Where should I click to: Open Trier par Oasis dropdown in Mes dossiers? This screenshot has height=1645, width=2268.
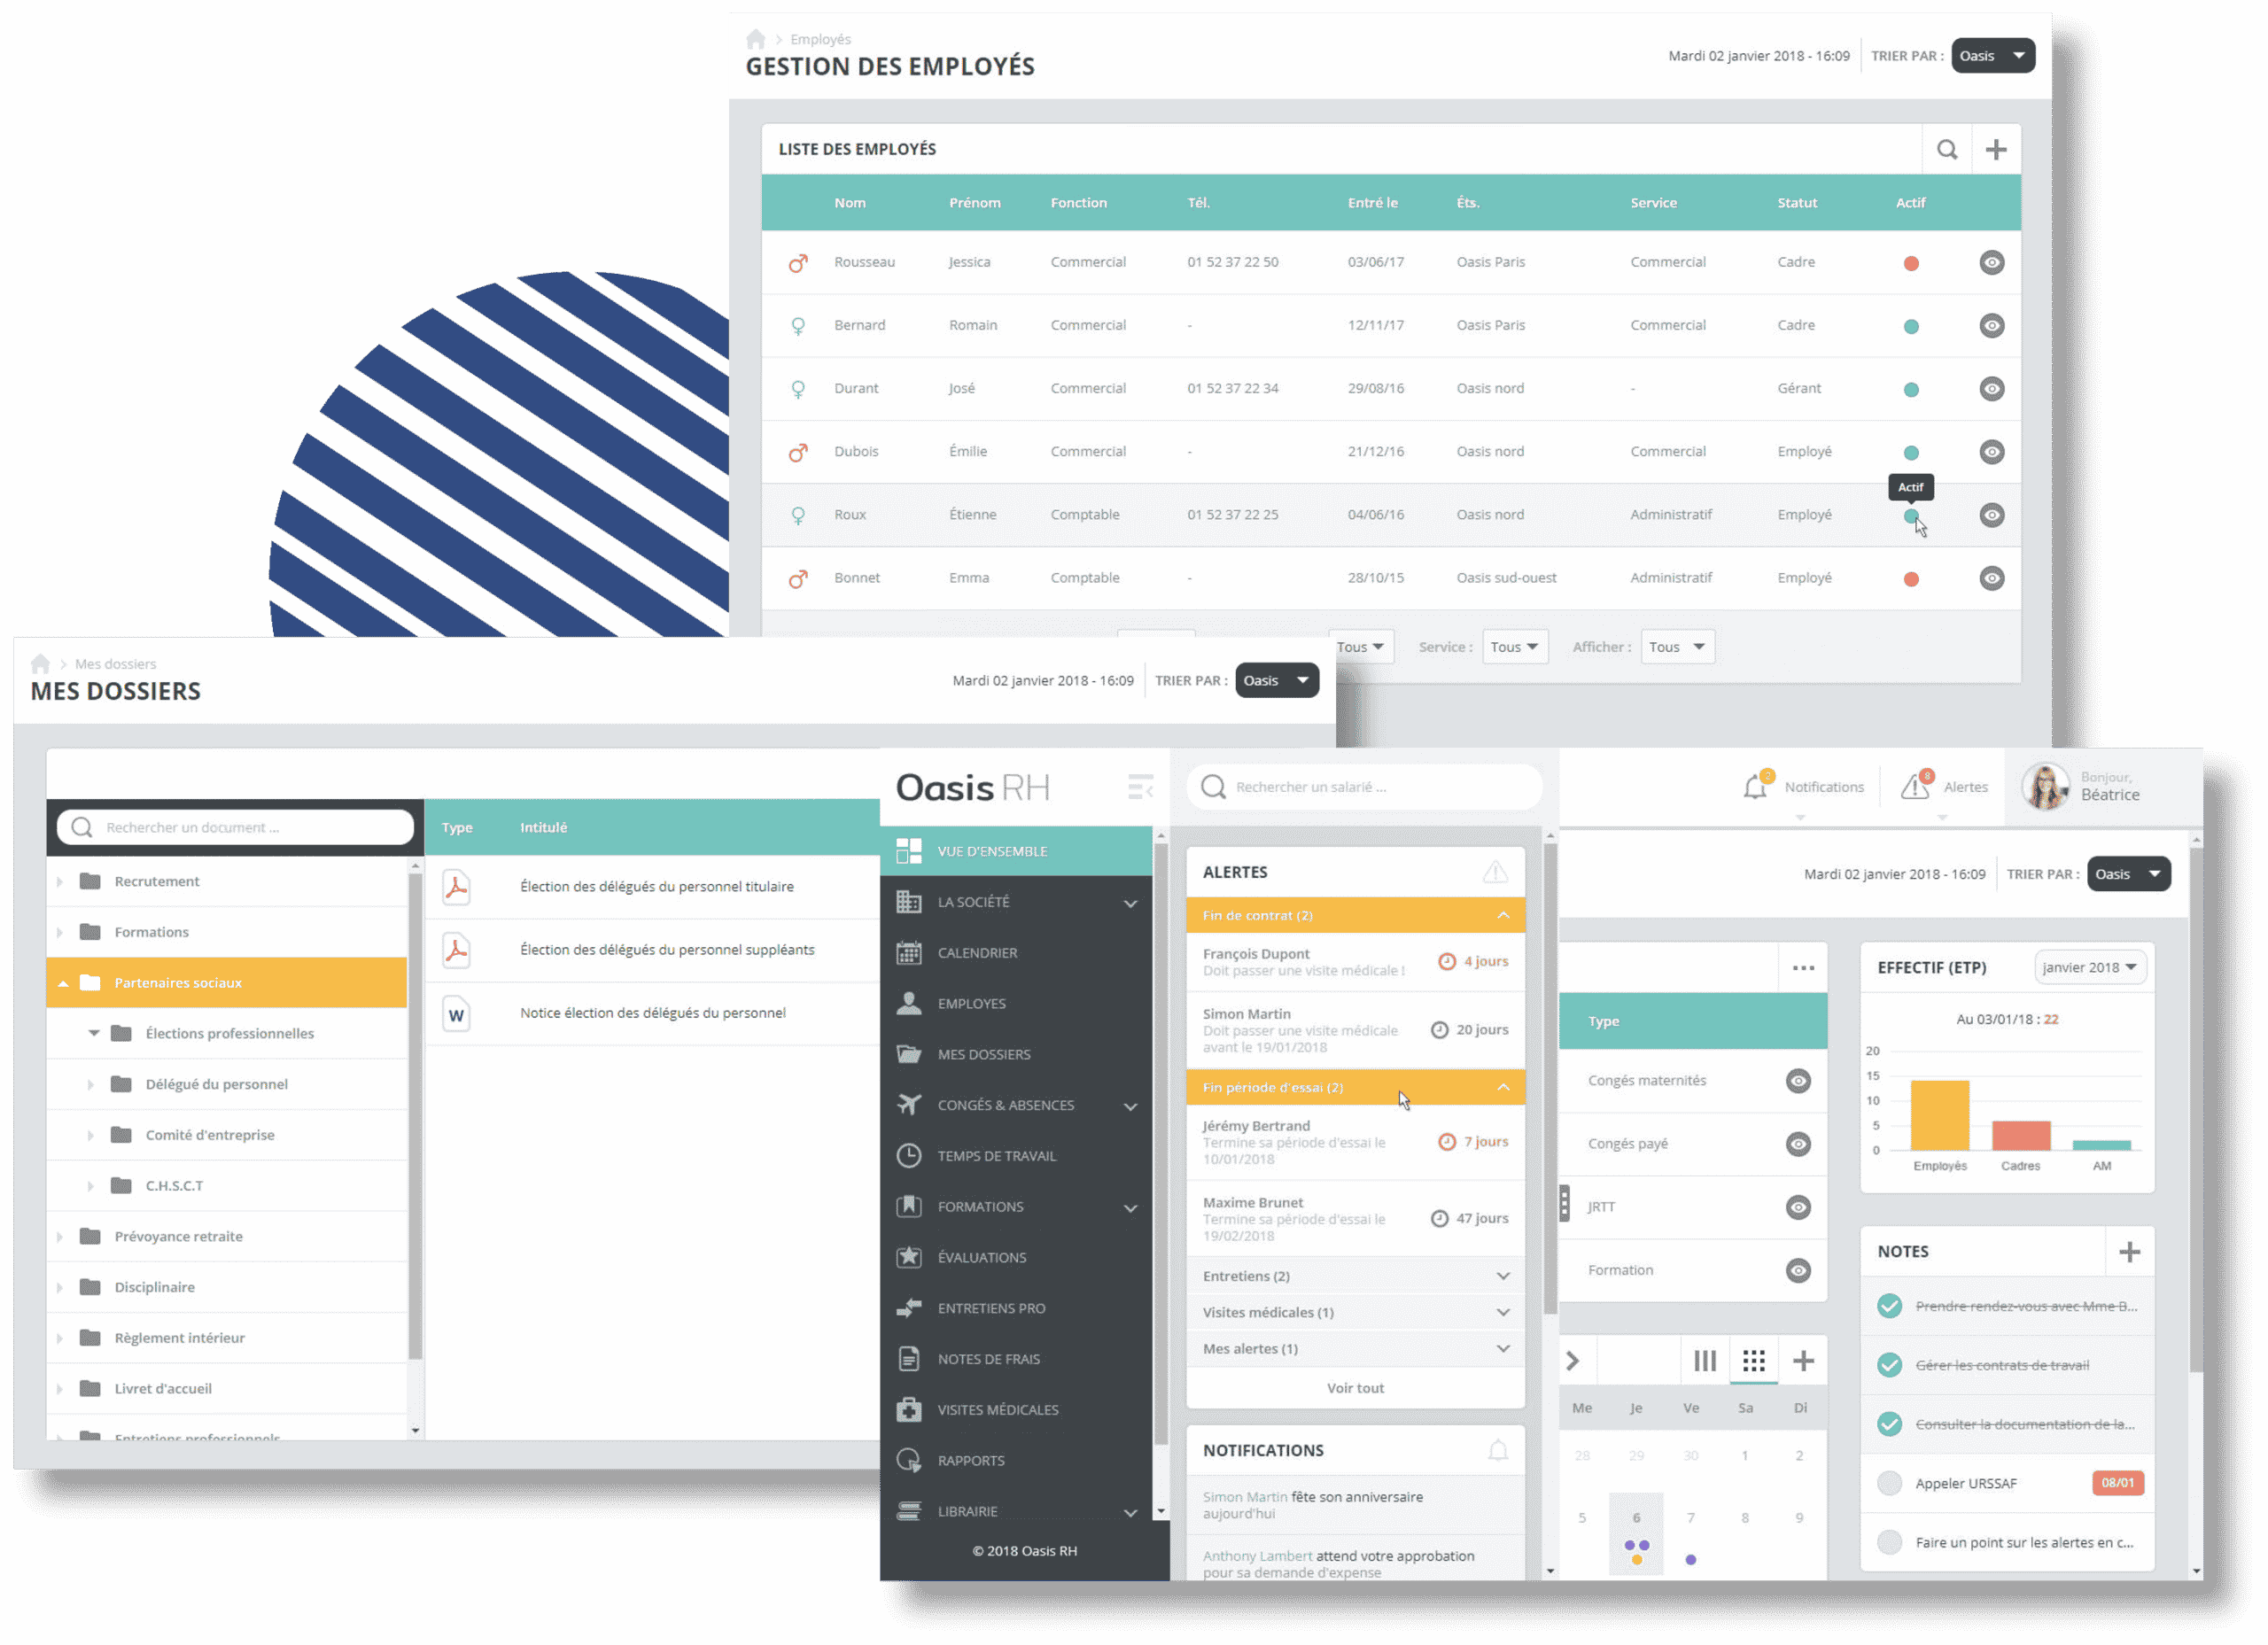tap(1277, 680)
